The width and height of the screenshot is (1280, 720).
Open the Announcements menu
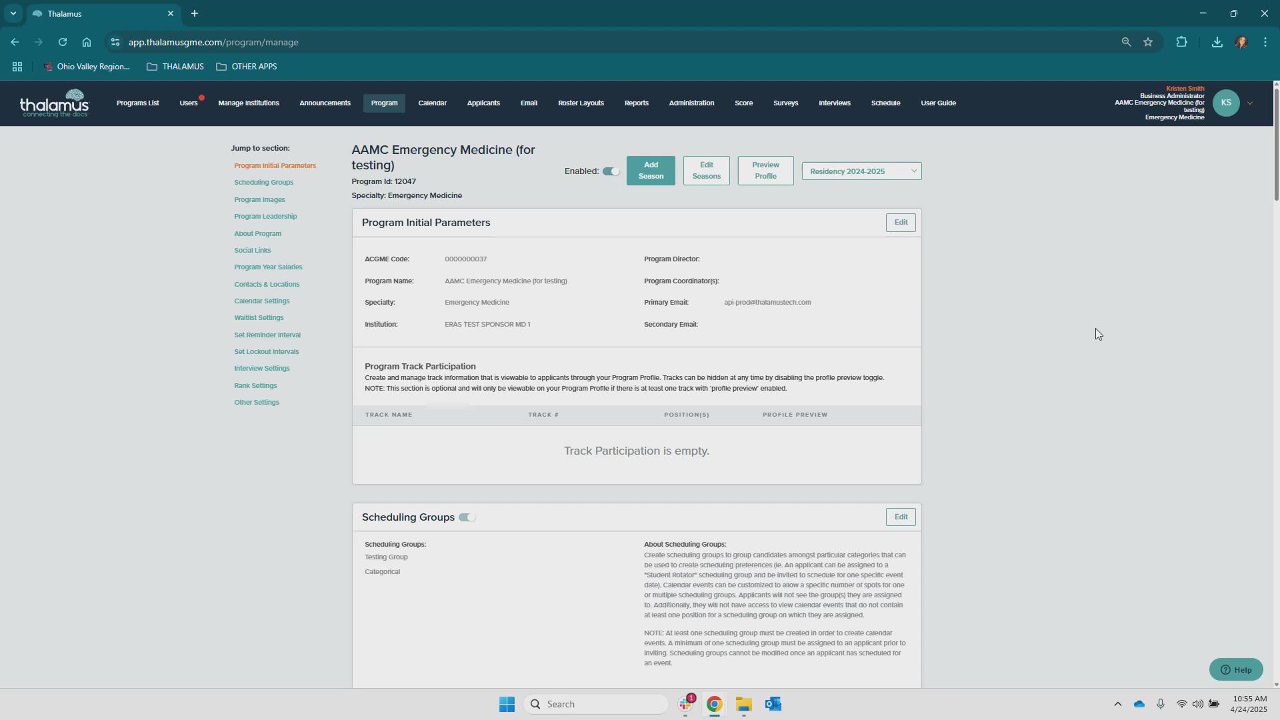[325, 103]
